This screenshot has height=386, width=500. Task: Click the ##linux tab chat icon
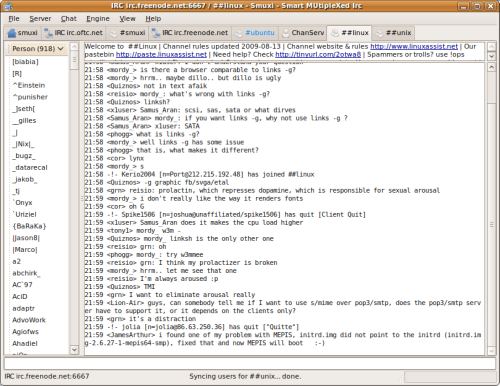335,33
